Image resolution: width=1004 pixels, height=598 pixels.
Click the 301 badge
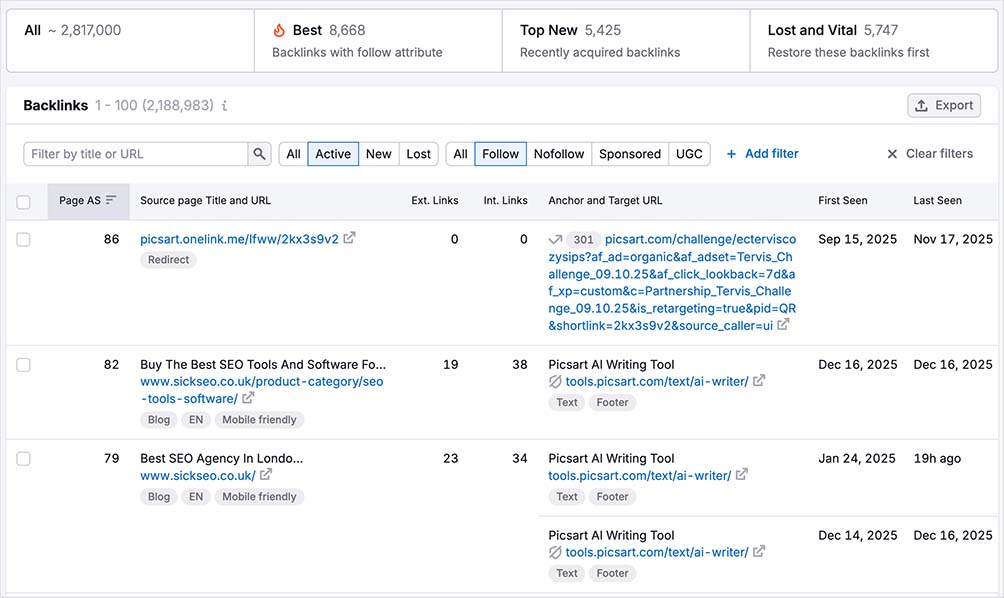(583, 239)
